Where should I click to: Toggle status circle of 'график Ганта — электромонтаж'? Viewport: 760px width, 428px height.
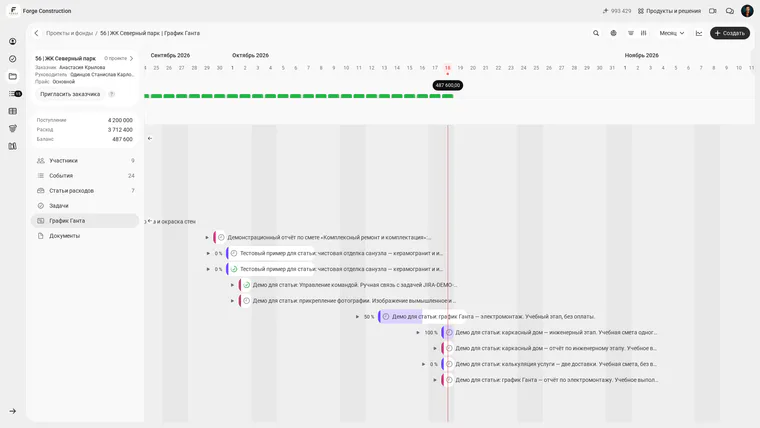[x=386, y=317]
